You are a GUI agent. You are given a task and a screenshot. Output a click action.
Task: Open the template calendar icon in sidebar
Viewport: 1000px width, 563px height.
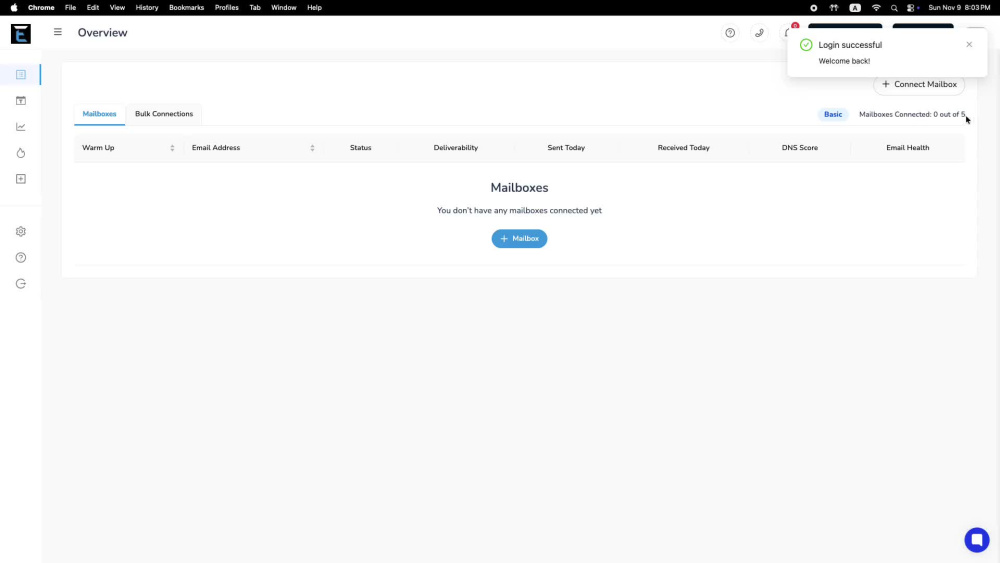coord(20,101)
